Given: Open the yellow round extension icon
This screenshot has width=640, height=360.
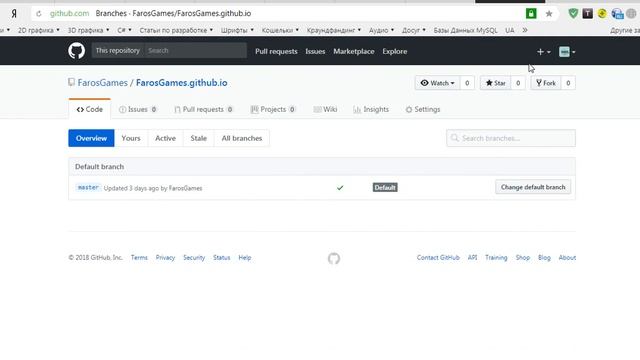Looking at the screenshot, I should point(602,13).
